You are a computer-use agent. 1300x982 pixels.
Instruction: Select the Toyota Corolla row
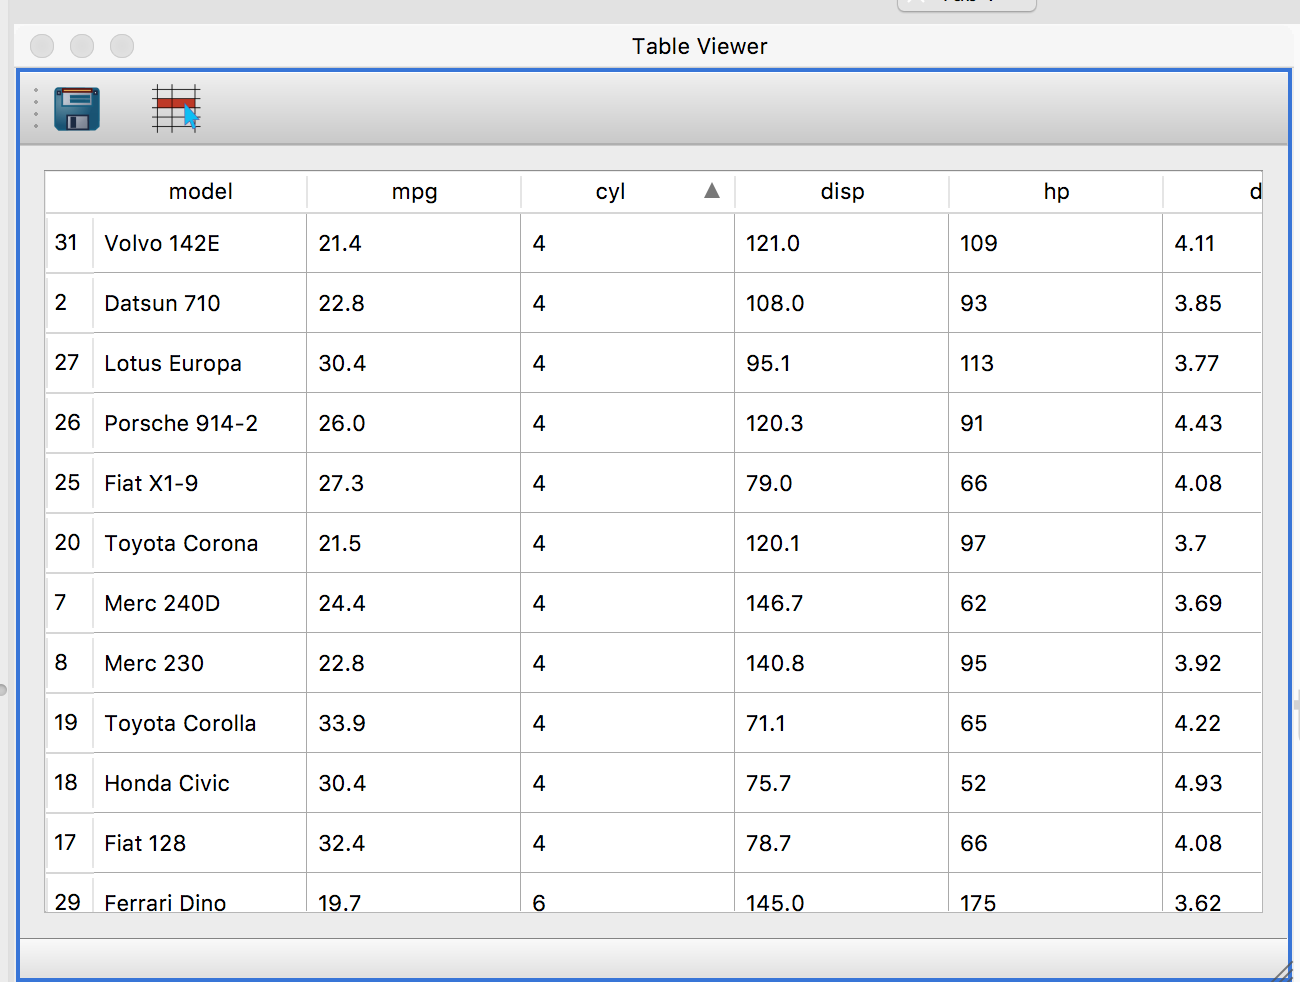pos(180,723)
